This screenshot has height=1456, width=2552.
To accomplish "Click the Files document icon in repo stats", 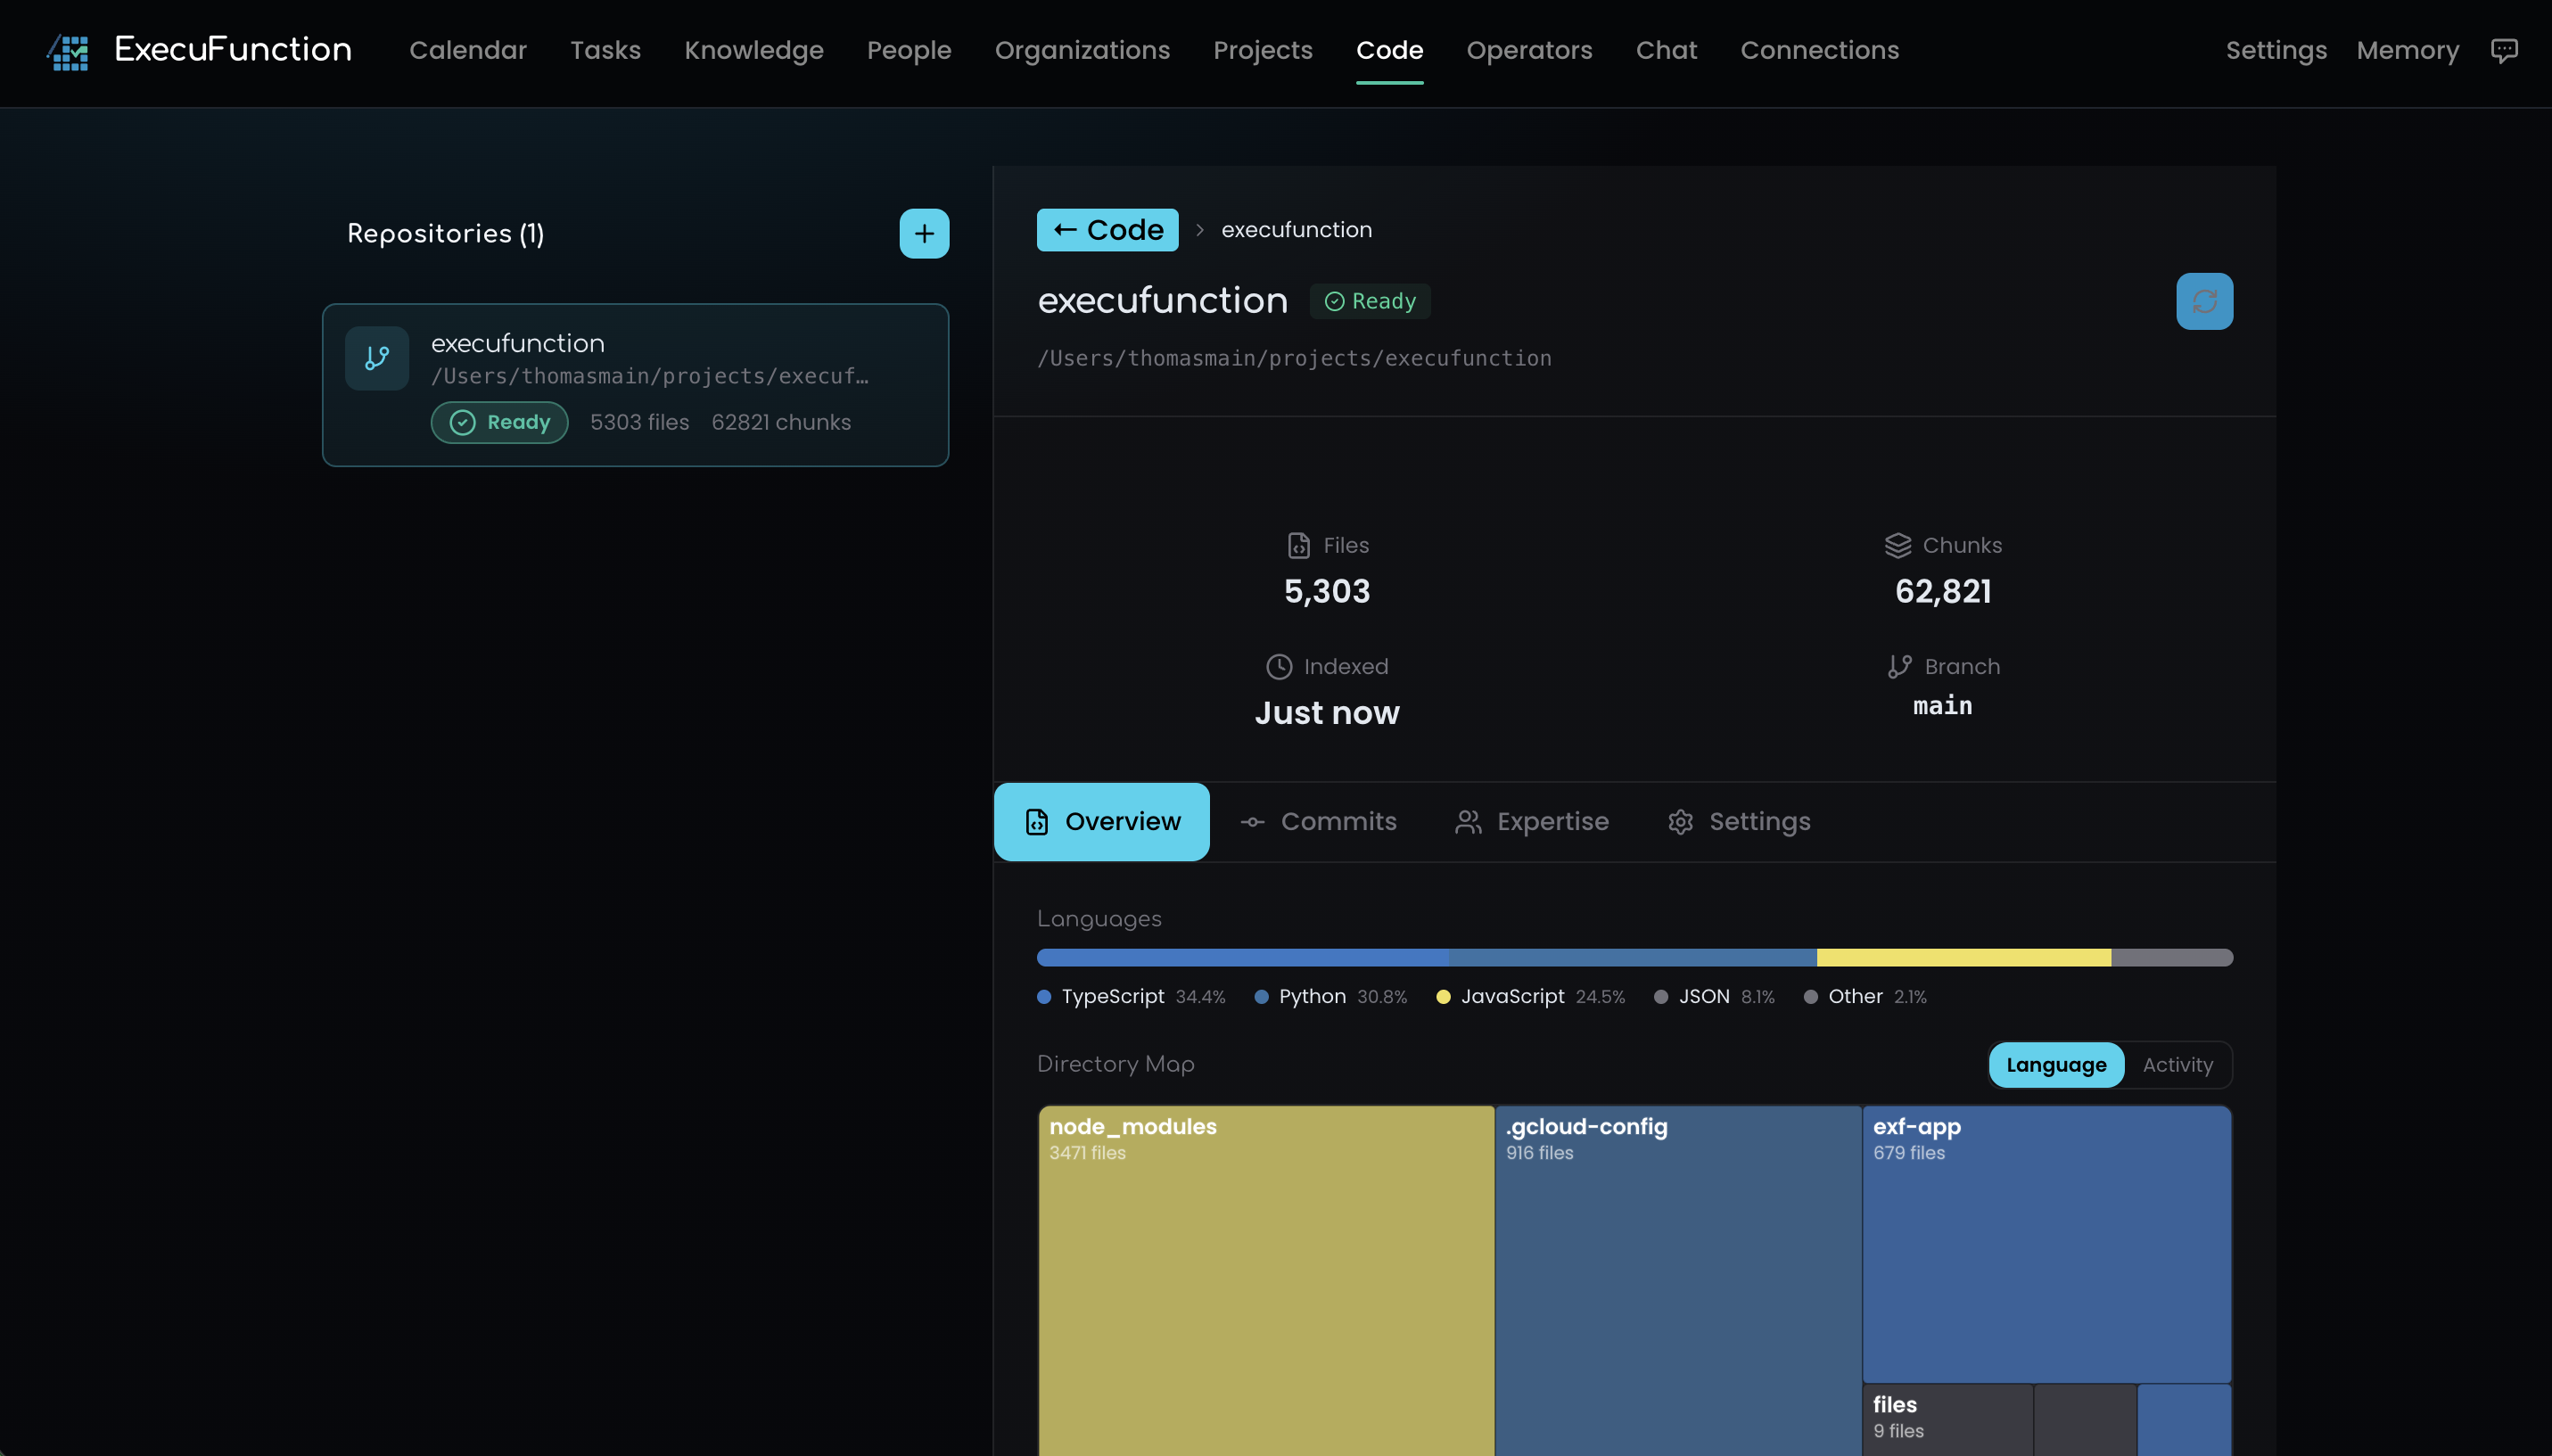I will 1297,545.
